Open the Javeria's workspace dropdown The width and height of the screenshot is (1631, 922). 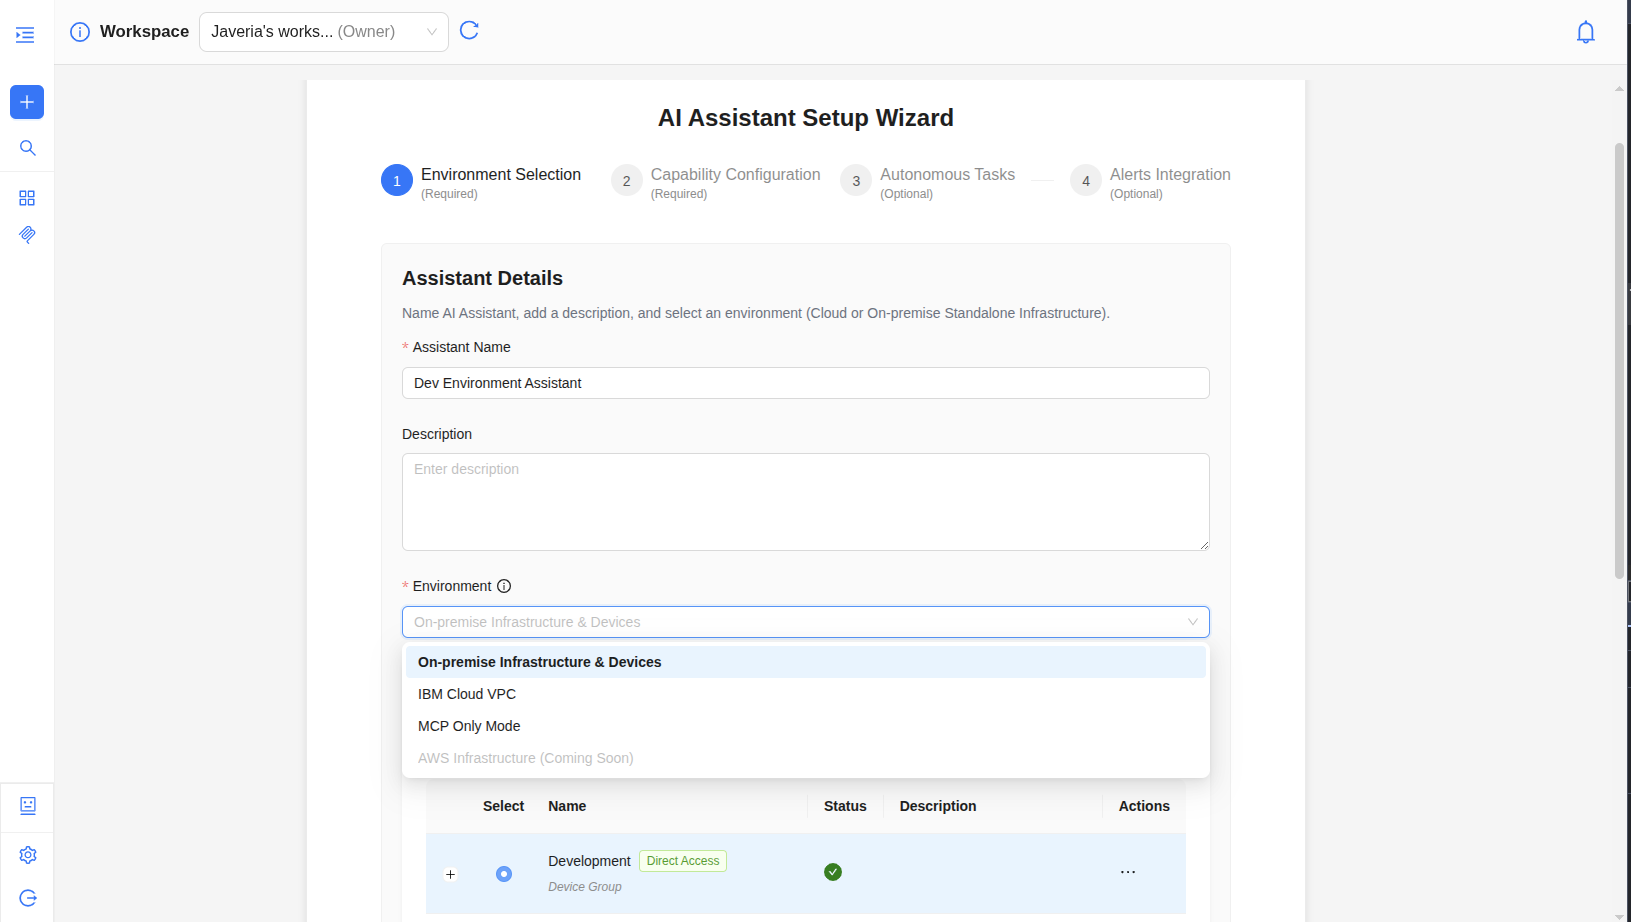coord(323,32)
